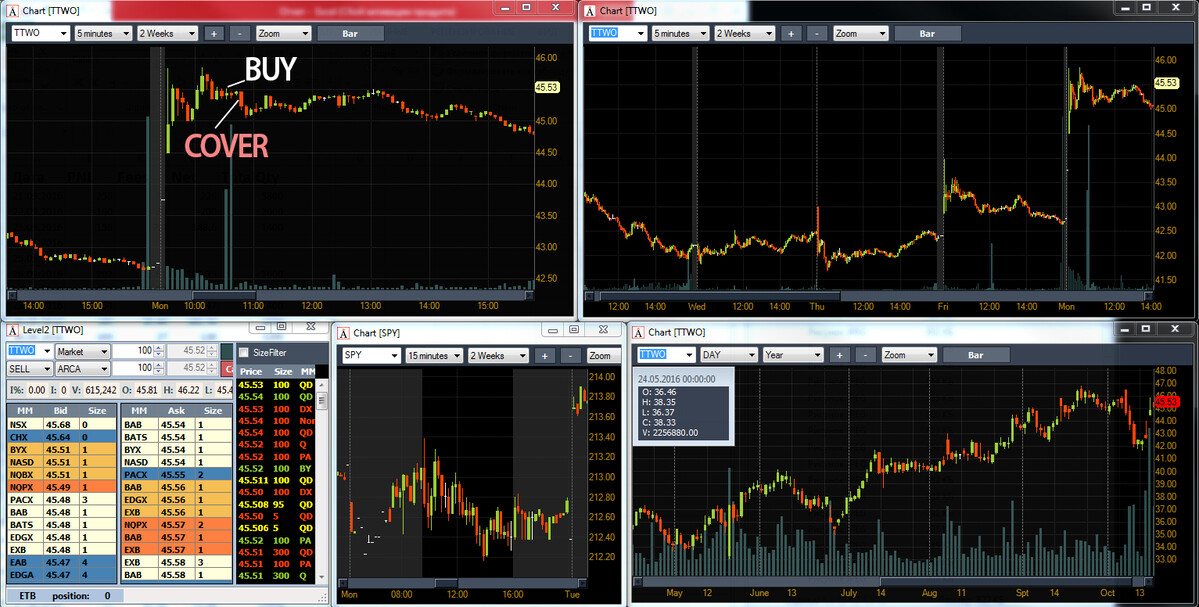Click the Ask column header
Image resolution: width=1199 pixels, height=607 pixels.
click(x=176, y=411)
